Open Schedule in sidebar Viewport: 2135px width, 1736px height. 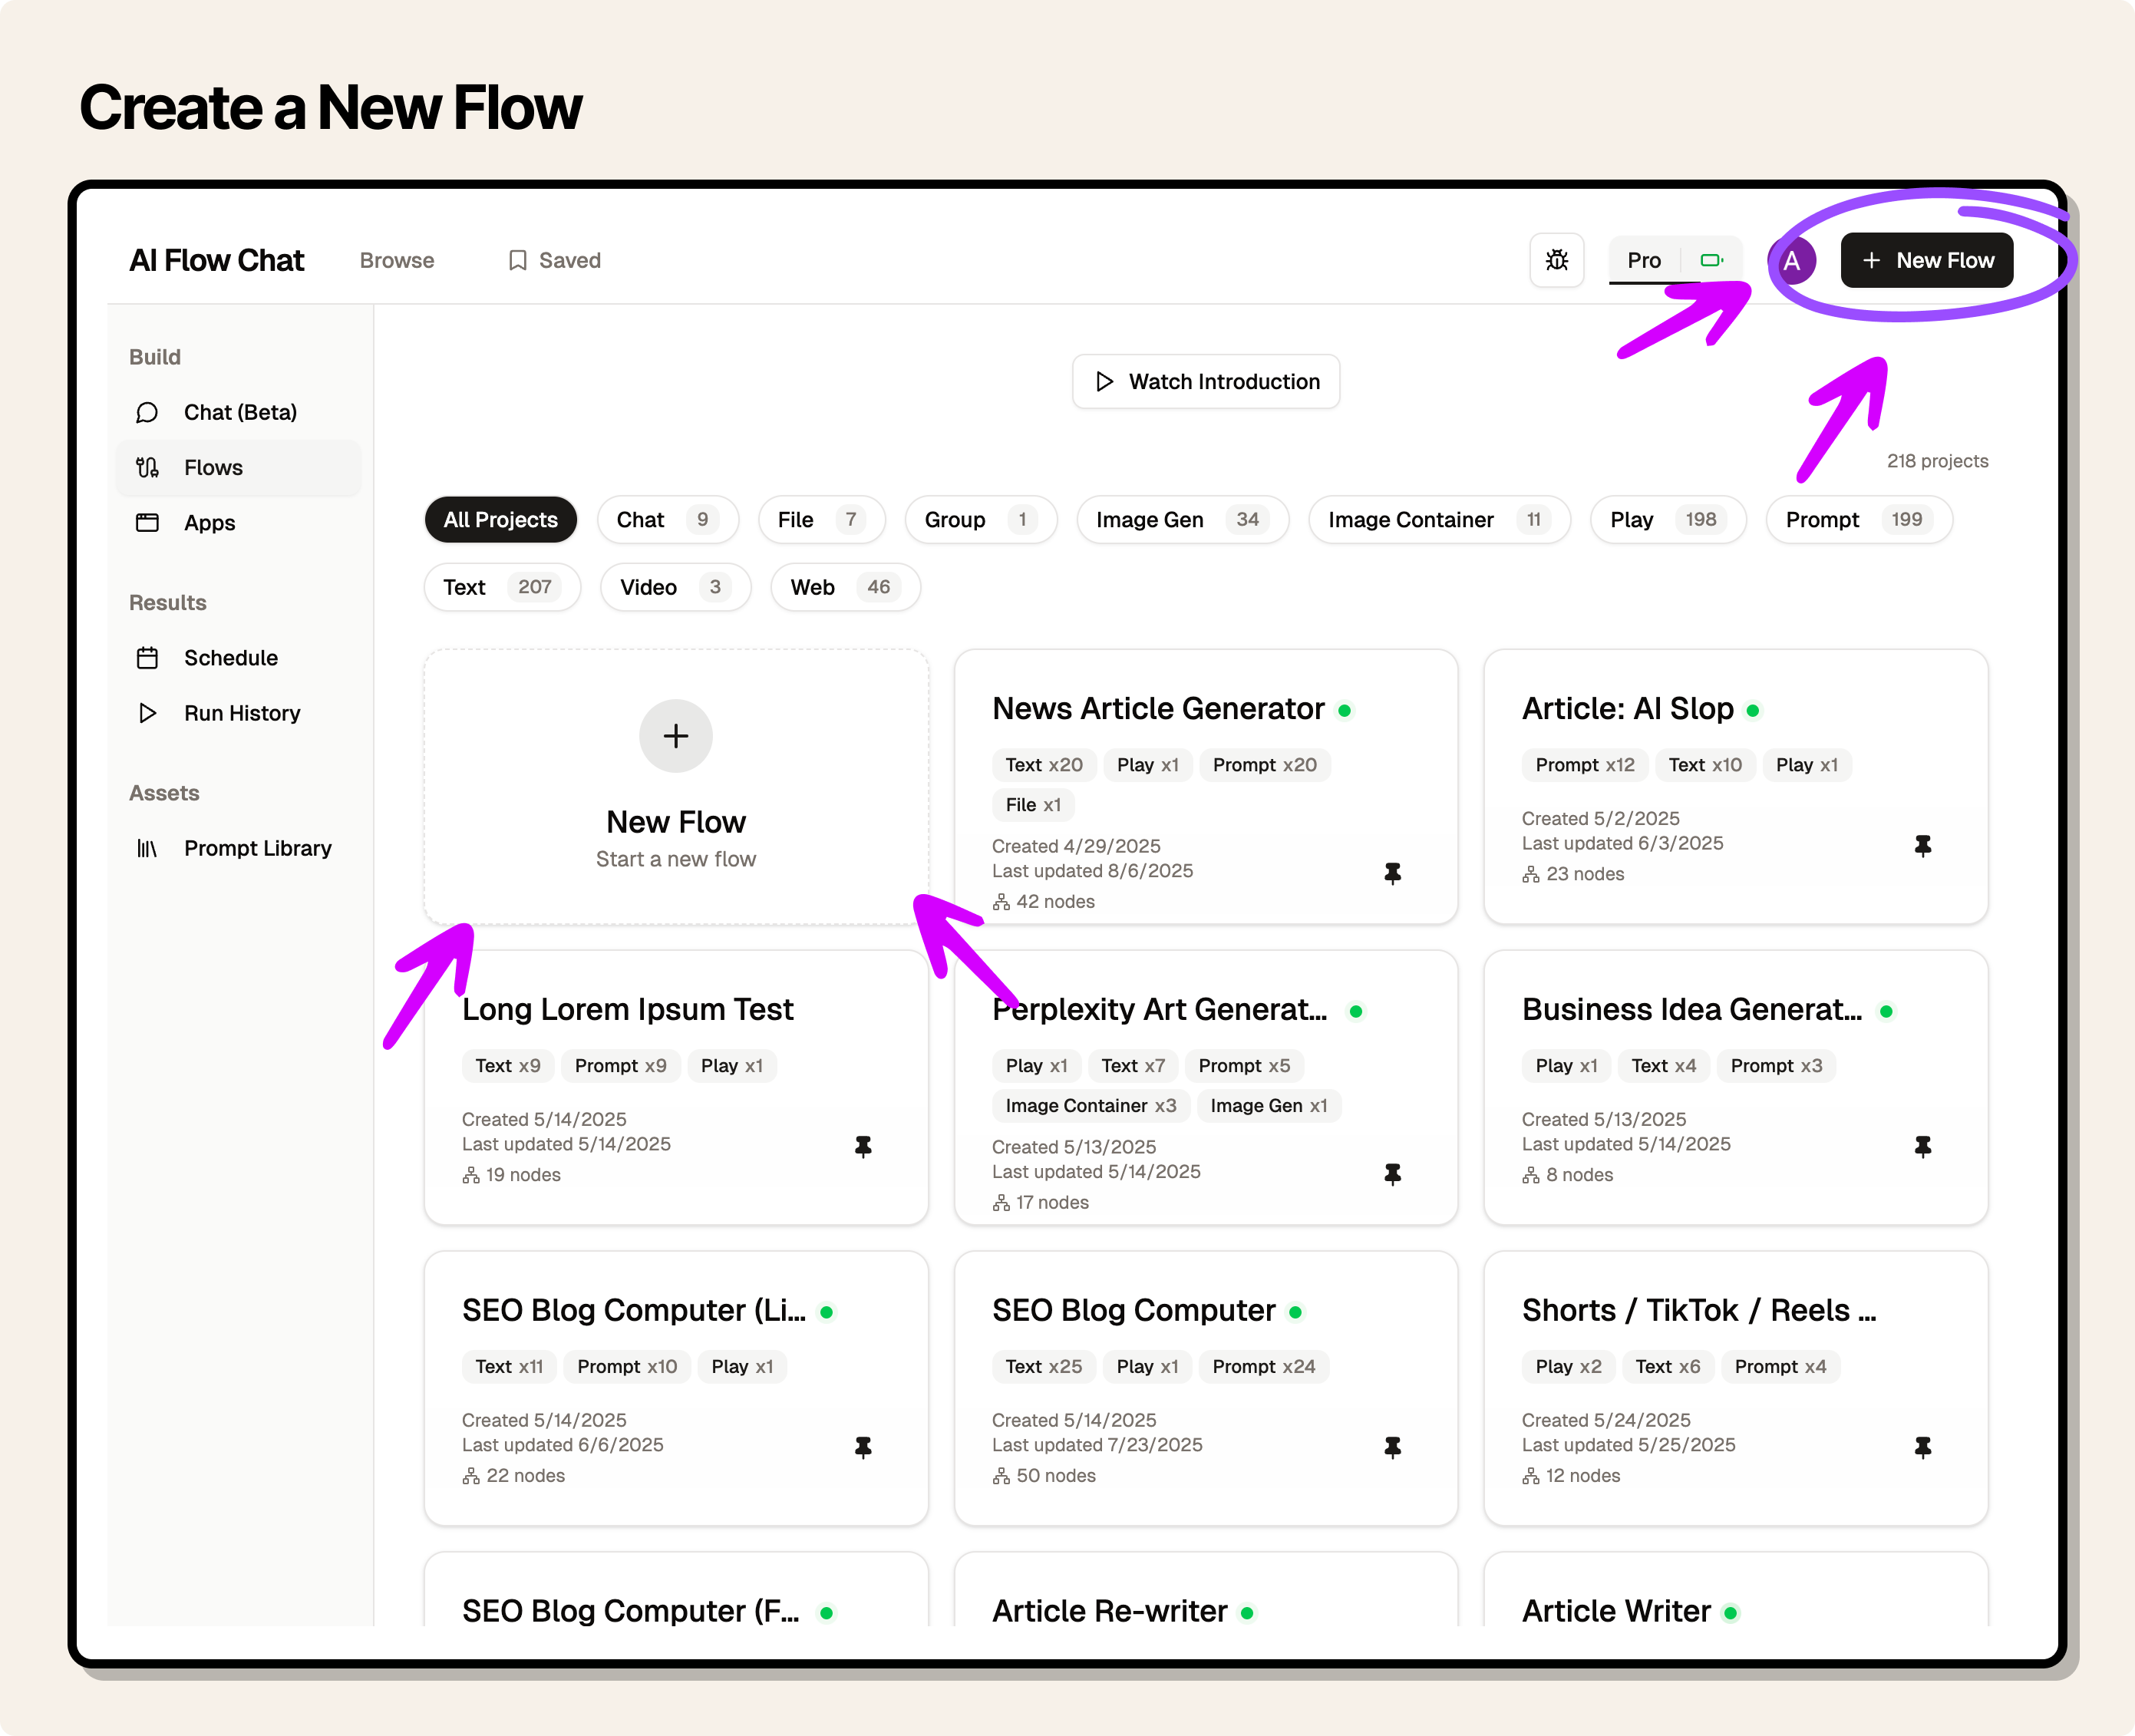click(x=238, y=657)
